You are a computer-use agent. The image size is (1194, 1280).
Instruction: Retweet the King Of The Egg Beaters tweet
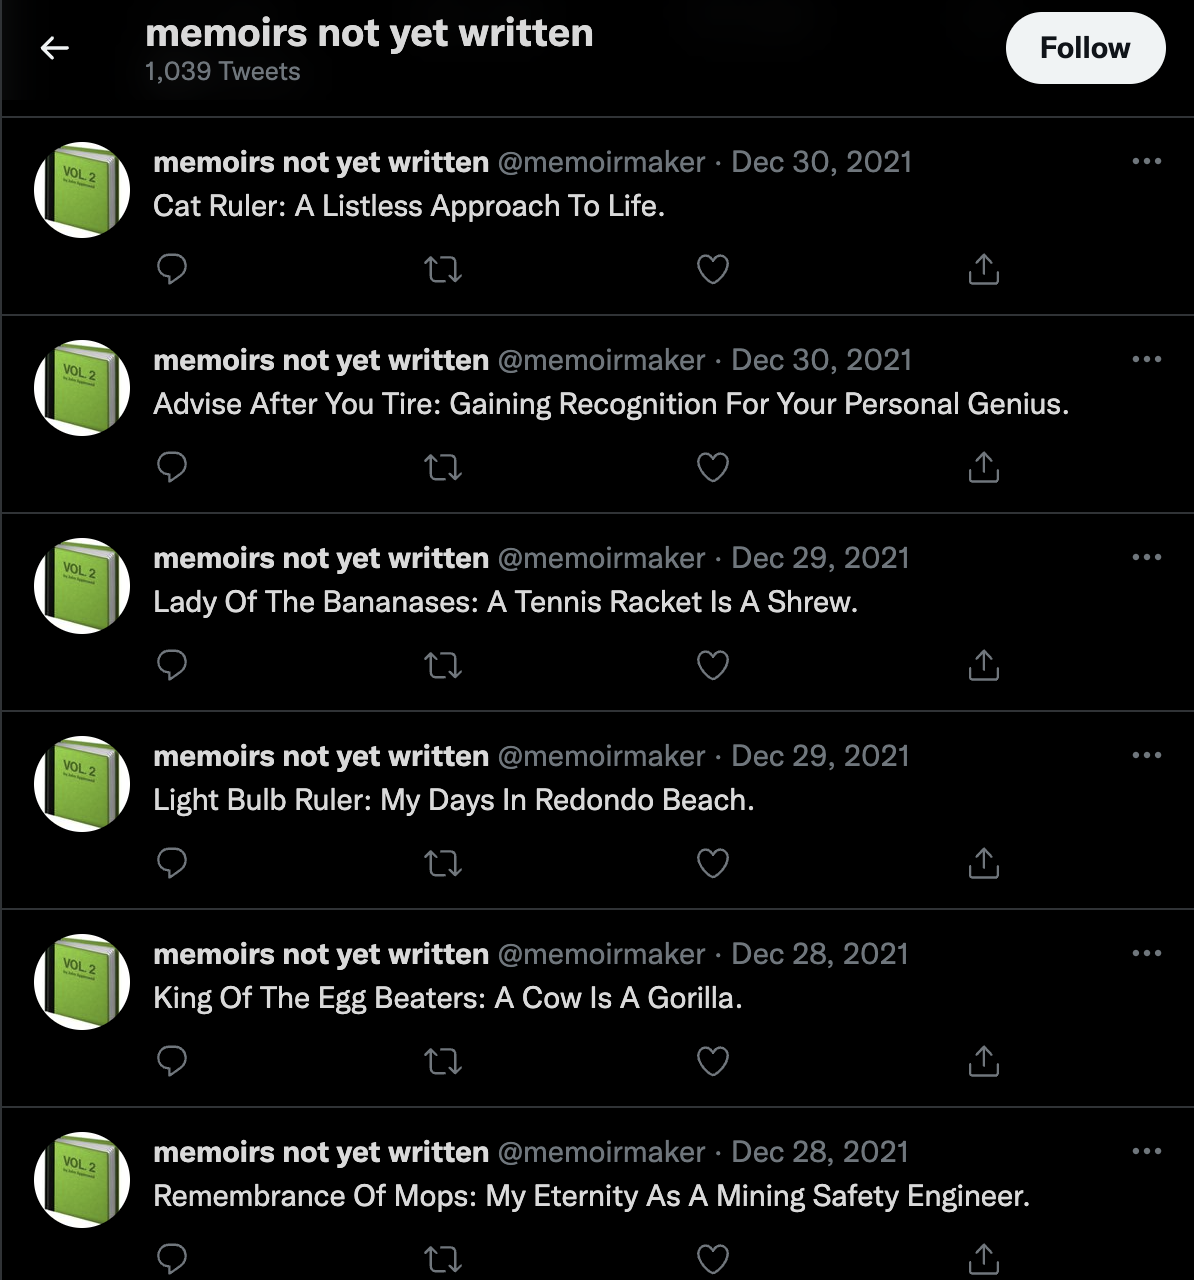[443, 1061]
